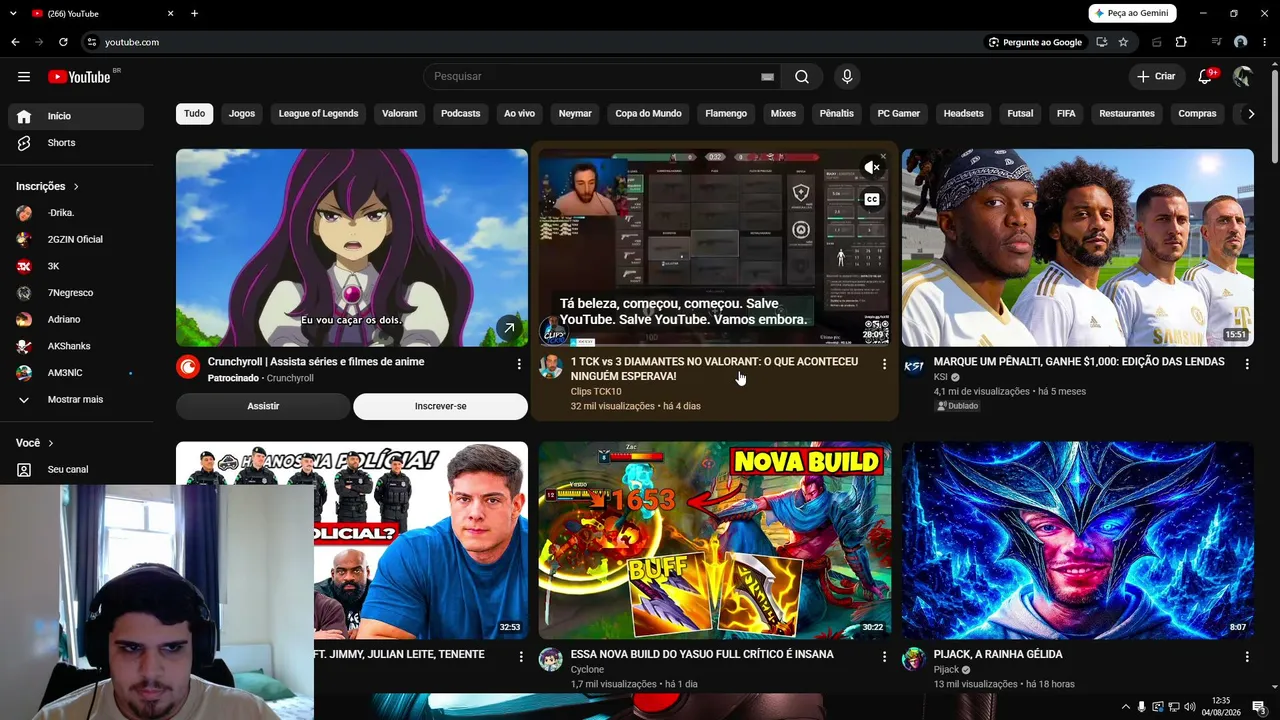Open options menu for the TCK Valorant video

pos(884,365)
